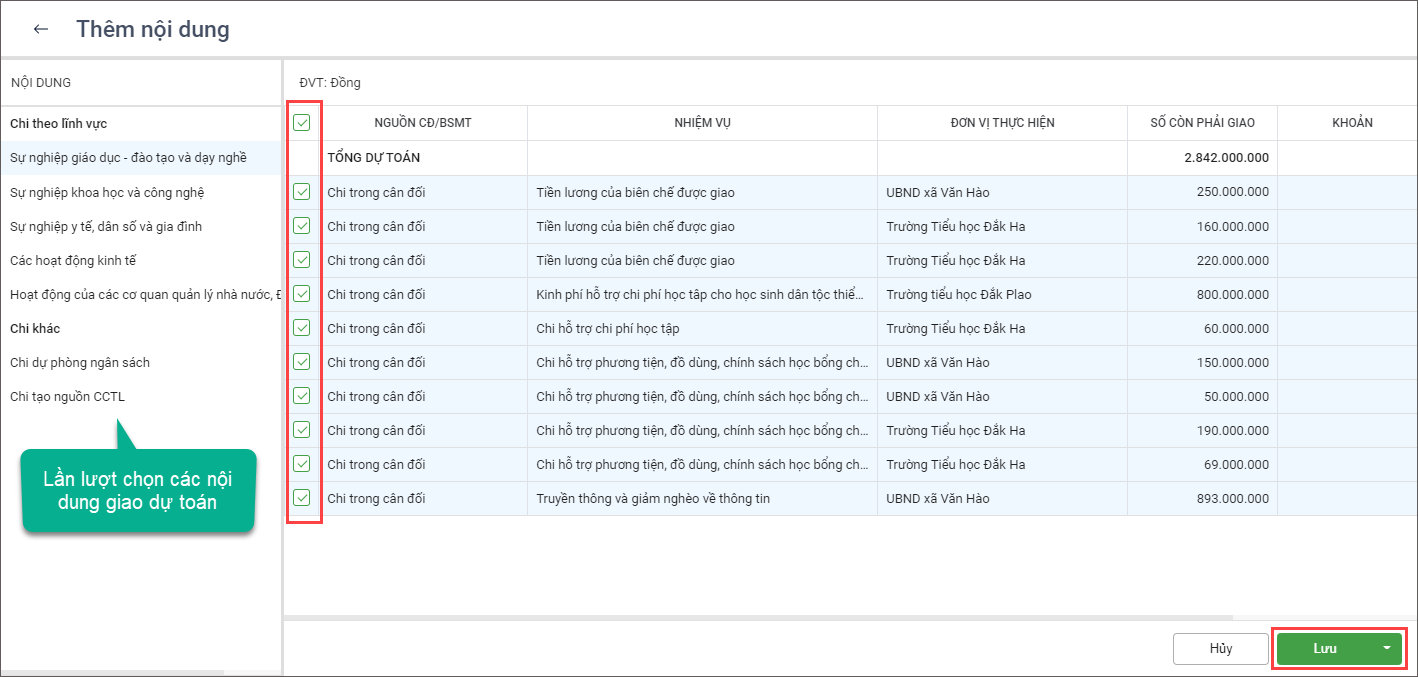Uncheck the 250.000.000 UBND xã Văn Hào row
The width and height of the screenshot is (1418, 677).
coord(302,192)
